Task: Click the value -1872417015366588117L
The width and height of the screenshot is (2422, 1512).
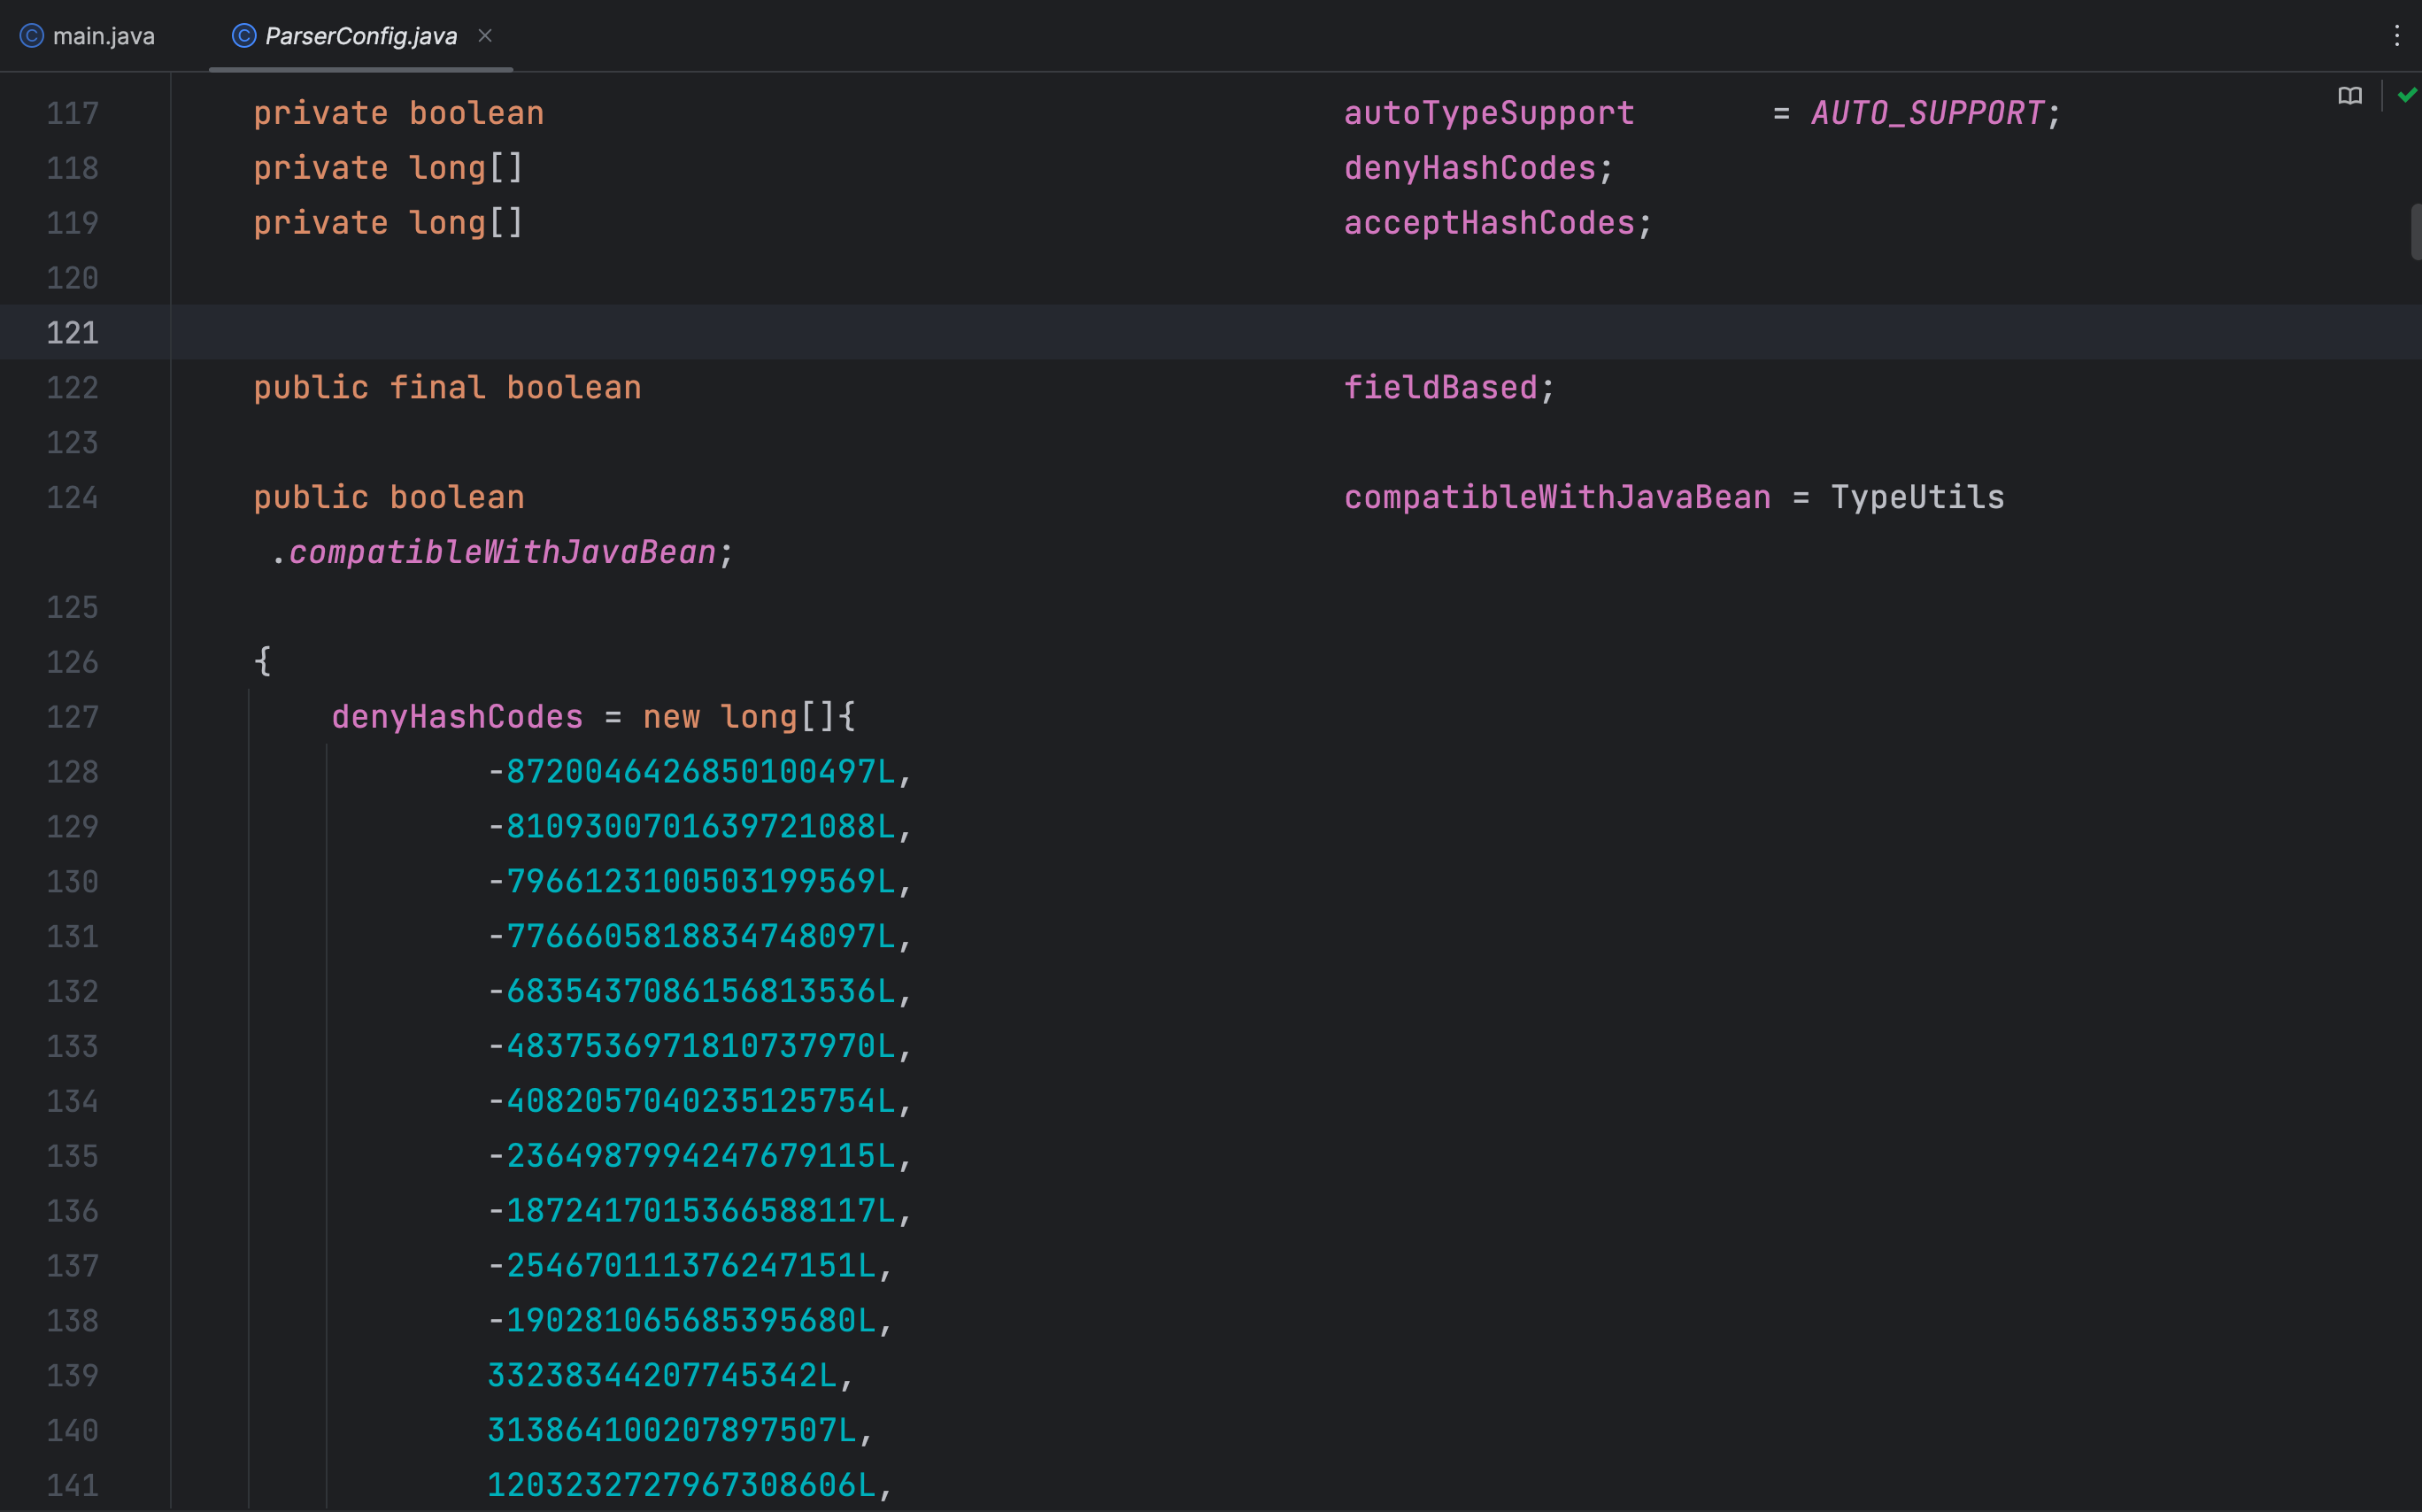Action: pyautogui.click(x=692, y=1212)
